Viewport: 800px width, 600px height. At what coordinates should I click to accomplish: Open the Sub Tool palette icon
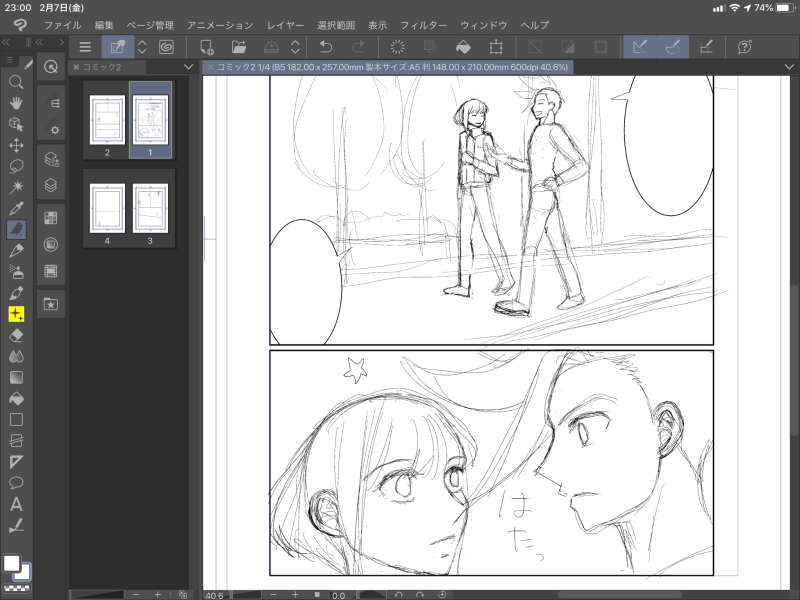click(x=51, y=103)
